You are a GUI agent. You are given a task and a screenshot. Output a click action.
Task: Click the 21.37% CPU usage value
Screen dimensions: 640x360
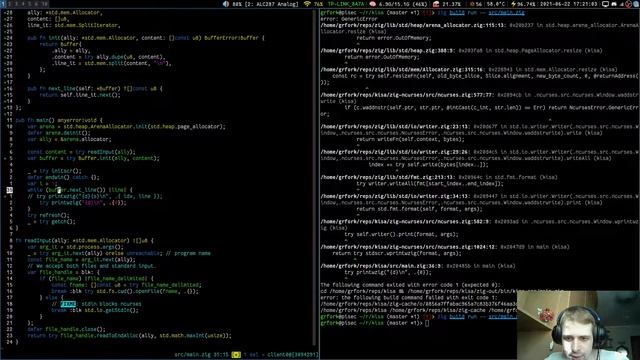pos(451,4)
